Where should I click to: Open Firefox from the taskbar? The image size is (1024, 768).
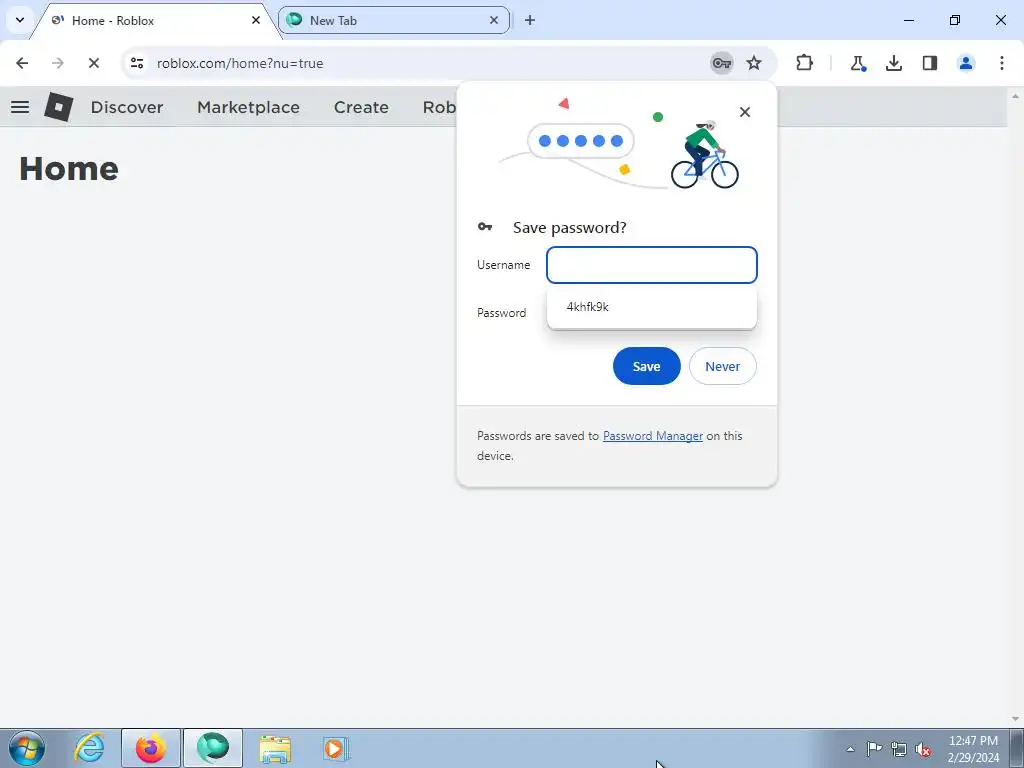tap(150, 748)
